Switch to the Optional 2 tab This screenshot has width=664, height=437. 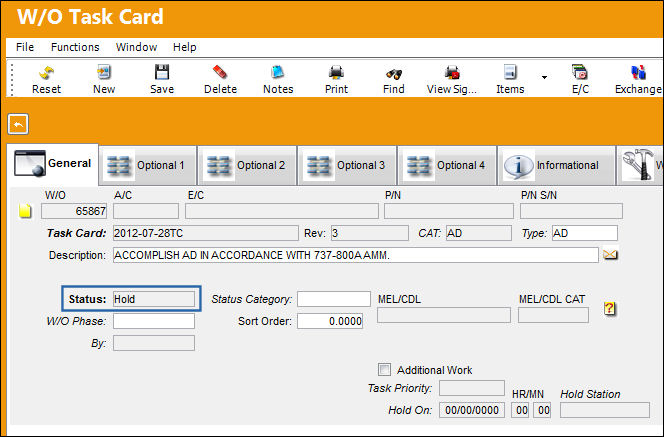click(247, 165)
